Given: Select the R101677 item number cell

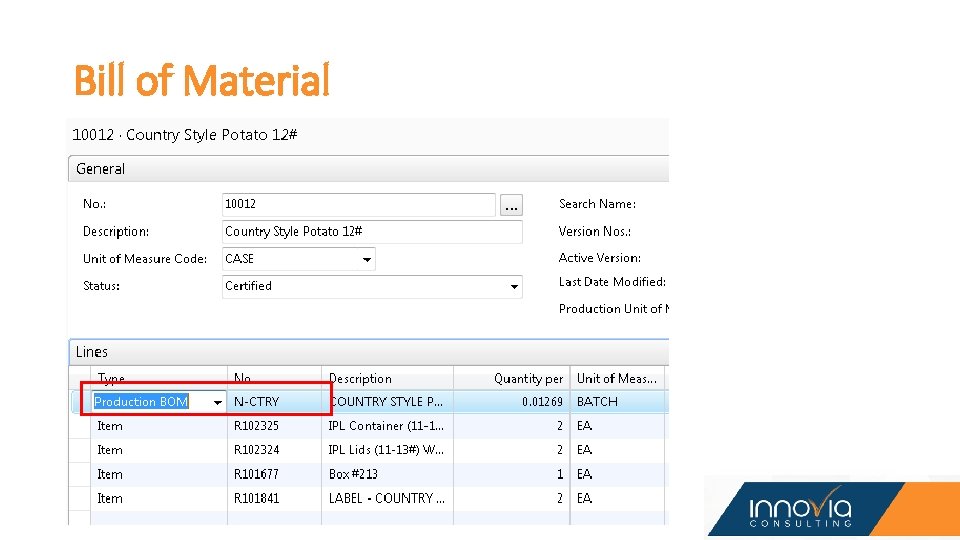Looking at the screenshot, I should (274, 474).
